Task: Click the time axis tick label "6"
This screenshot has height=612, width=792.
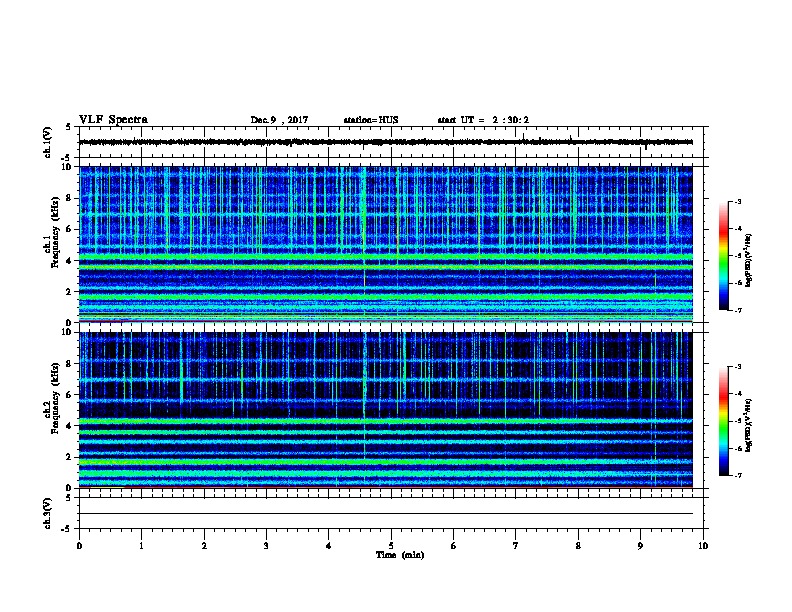Action: [x=454, y=545]
